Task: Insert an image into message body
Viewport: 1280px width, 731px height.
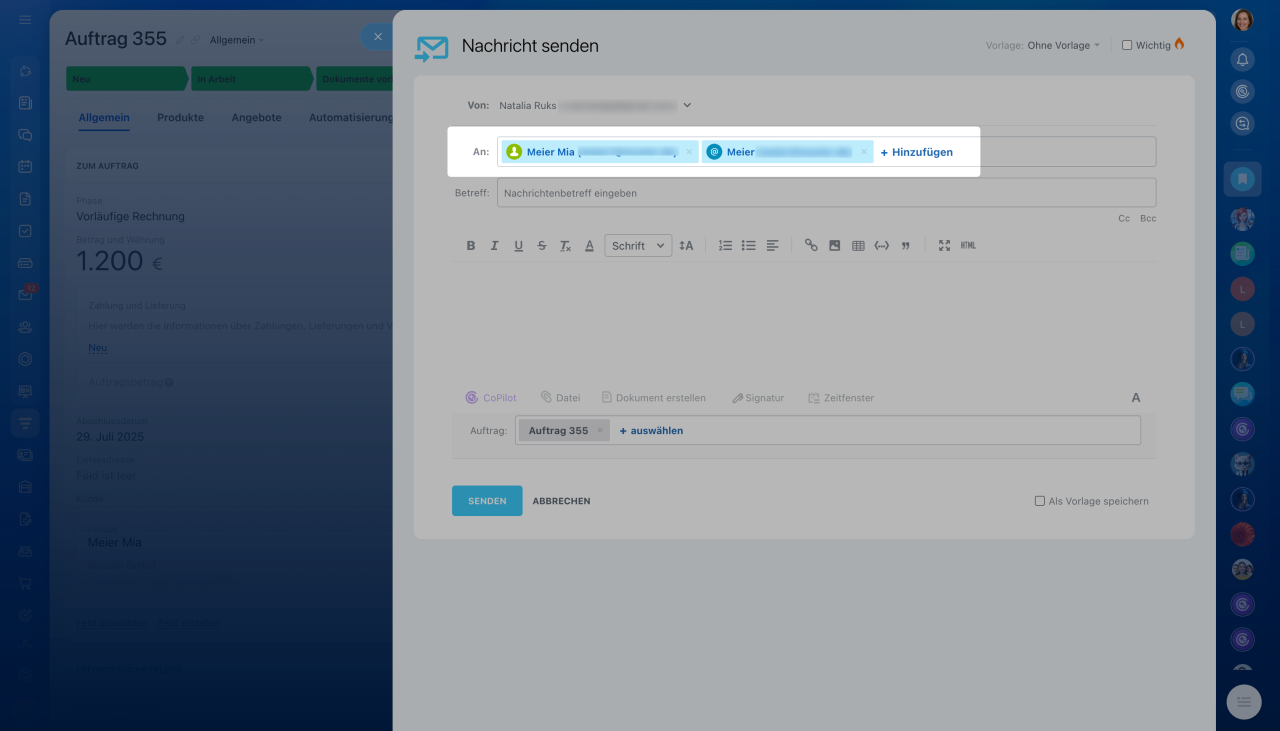Action: pos(834,246)
